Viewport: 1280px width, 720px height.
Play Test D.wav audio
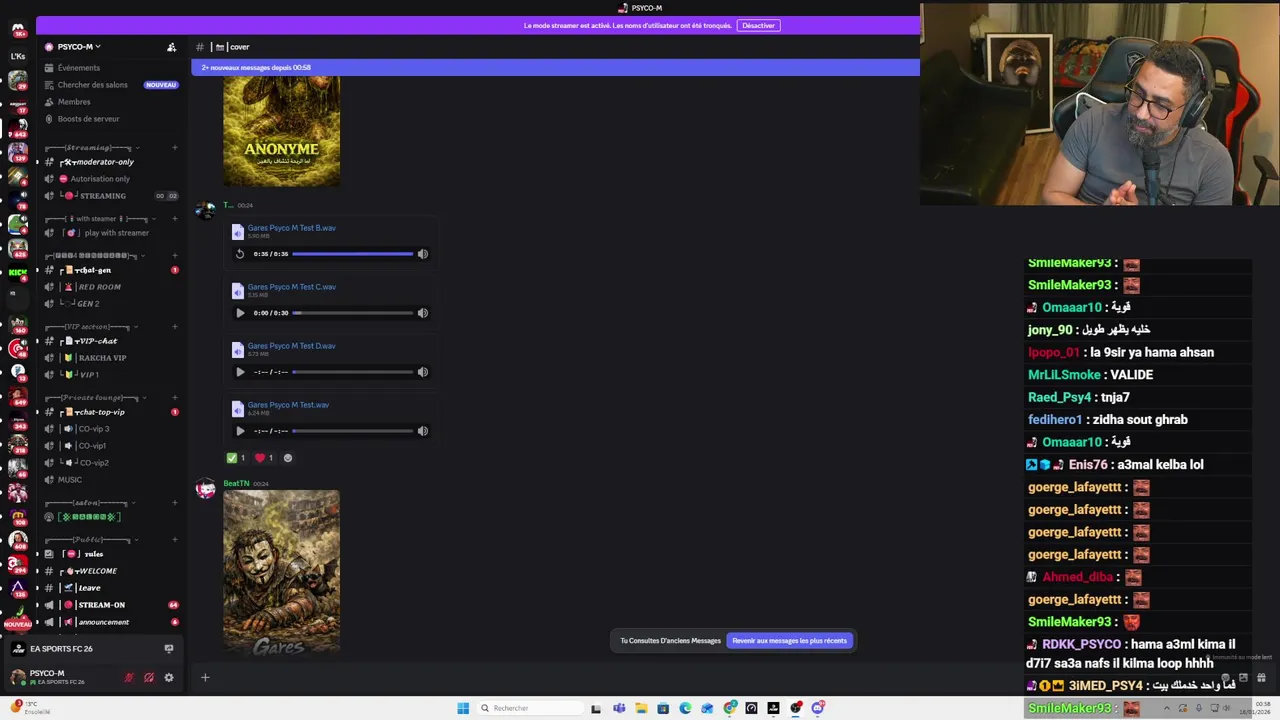240,372
